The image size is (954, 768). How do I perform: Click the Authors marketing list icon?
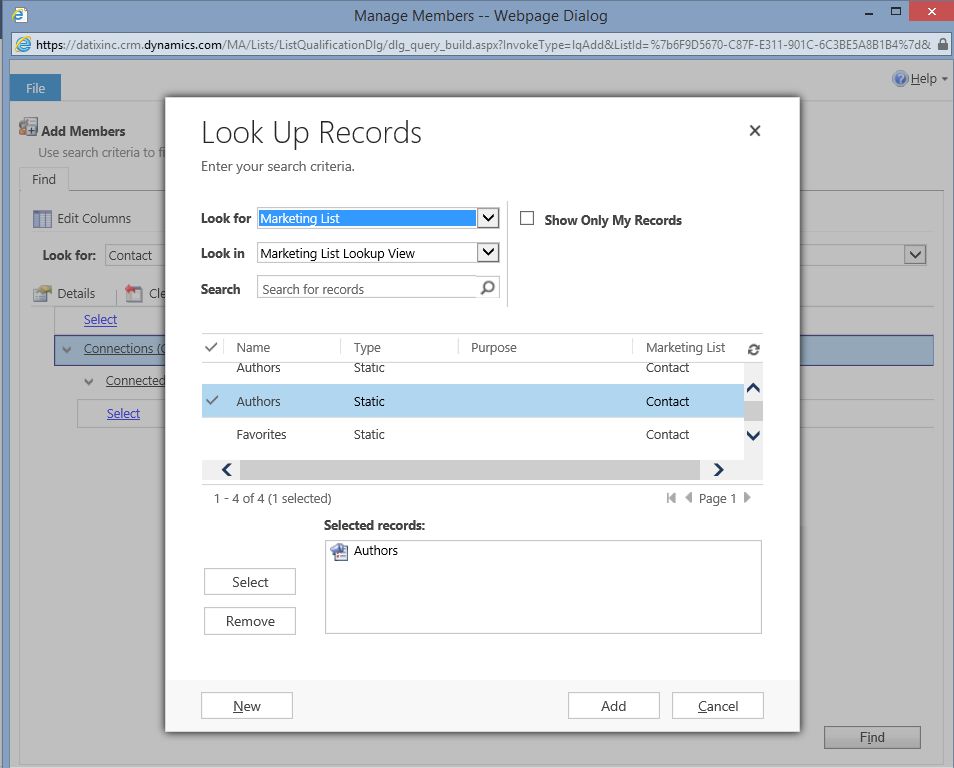[340, 551]
